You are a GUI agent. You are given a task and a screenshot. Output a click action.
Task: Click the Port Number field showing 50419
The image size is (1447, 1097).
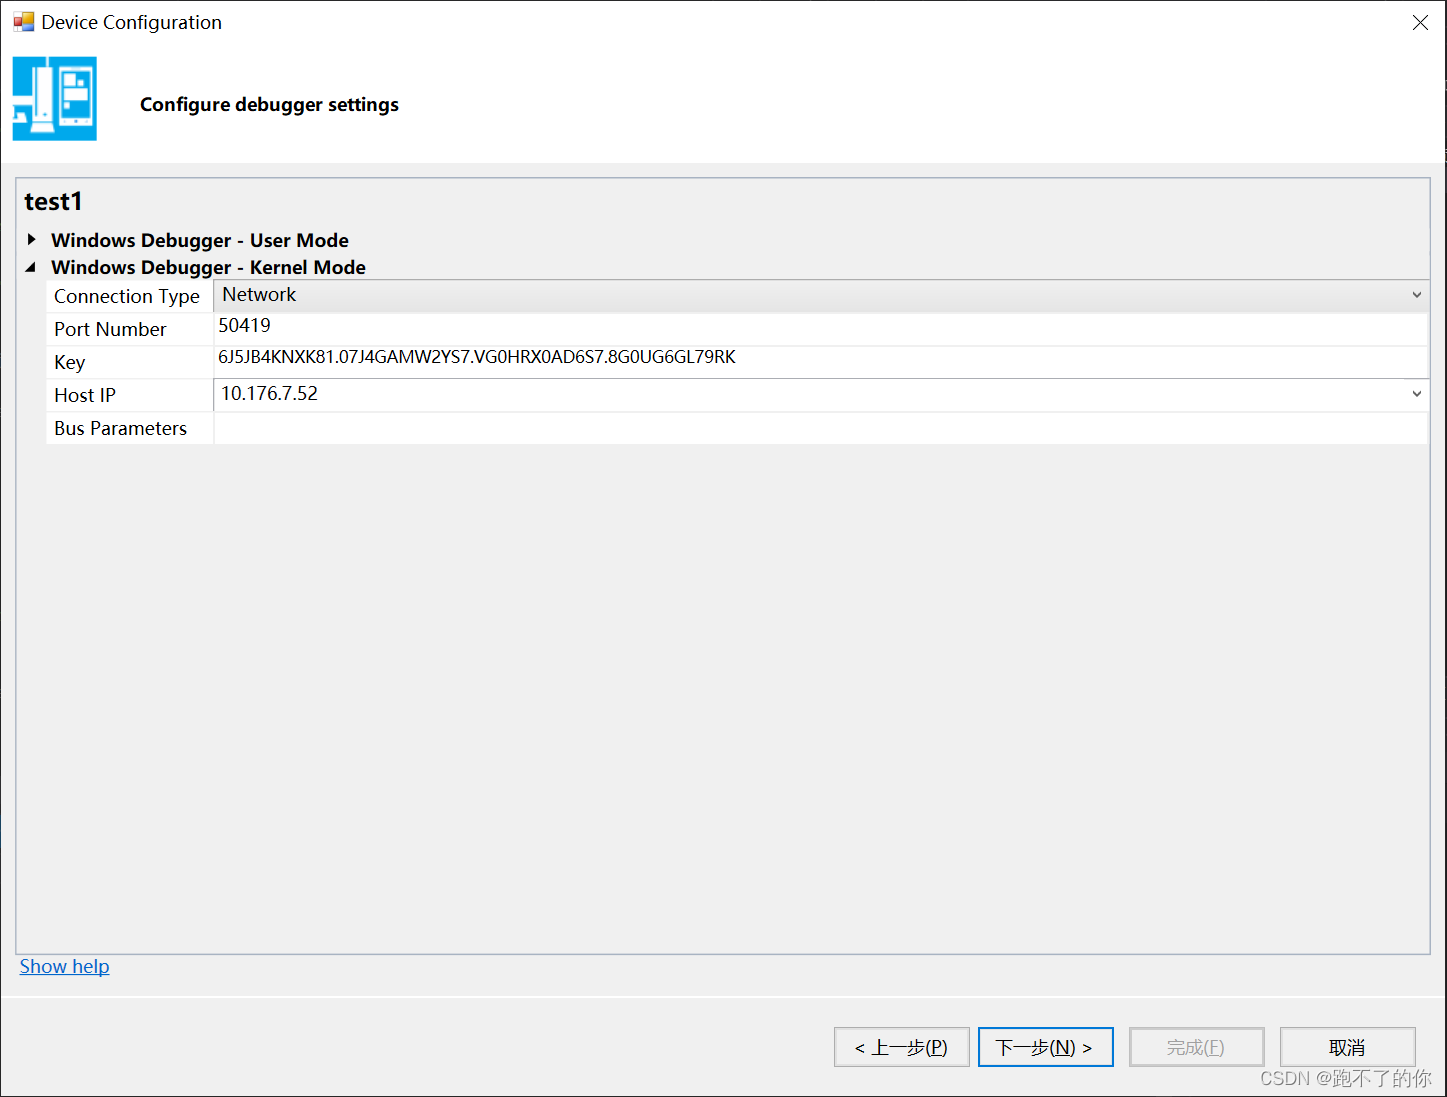(820, 329)
